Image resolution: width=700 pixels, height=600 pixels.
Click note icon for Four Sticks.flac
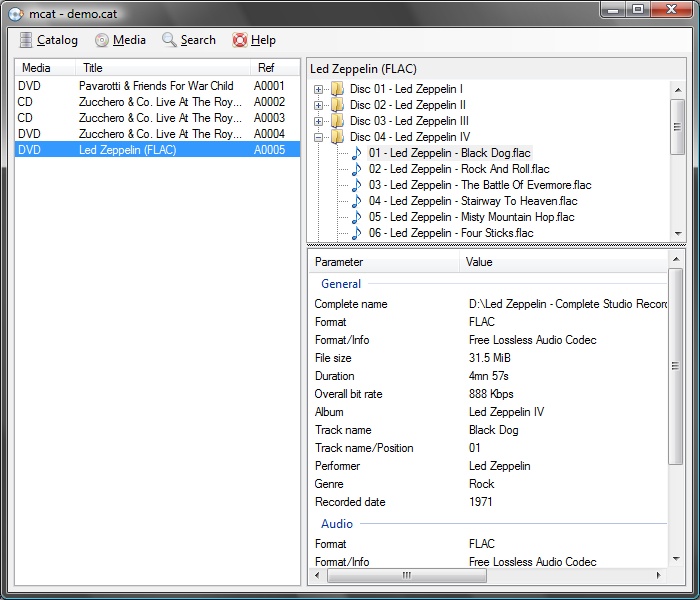point(357,233)
